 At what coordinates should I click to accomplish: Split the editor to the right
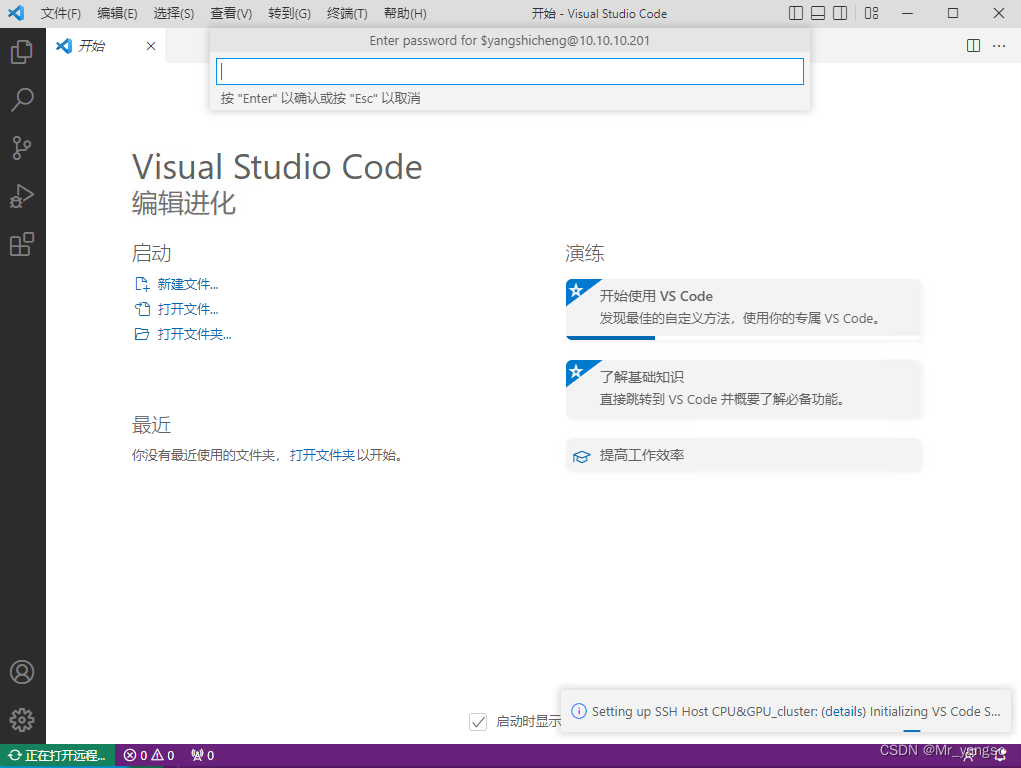973,46
